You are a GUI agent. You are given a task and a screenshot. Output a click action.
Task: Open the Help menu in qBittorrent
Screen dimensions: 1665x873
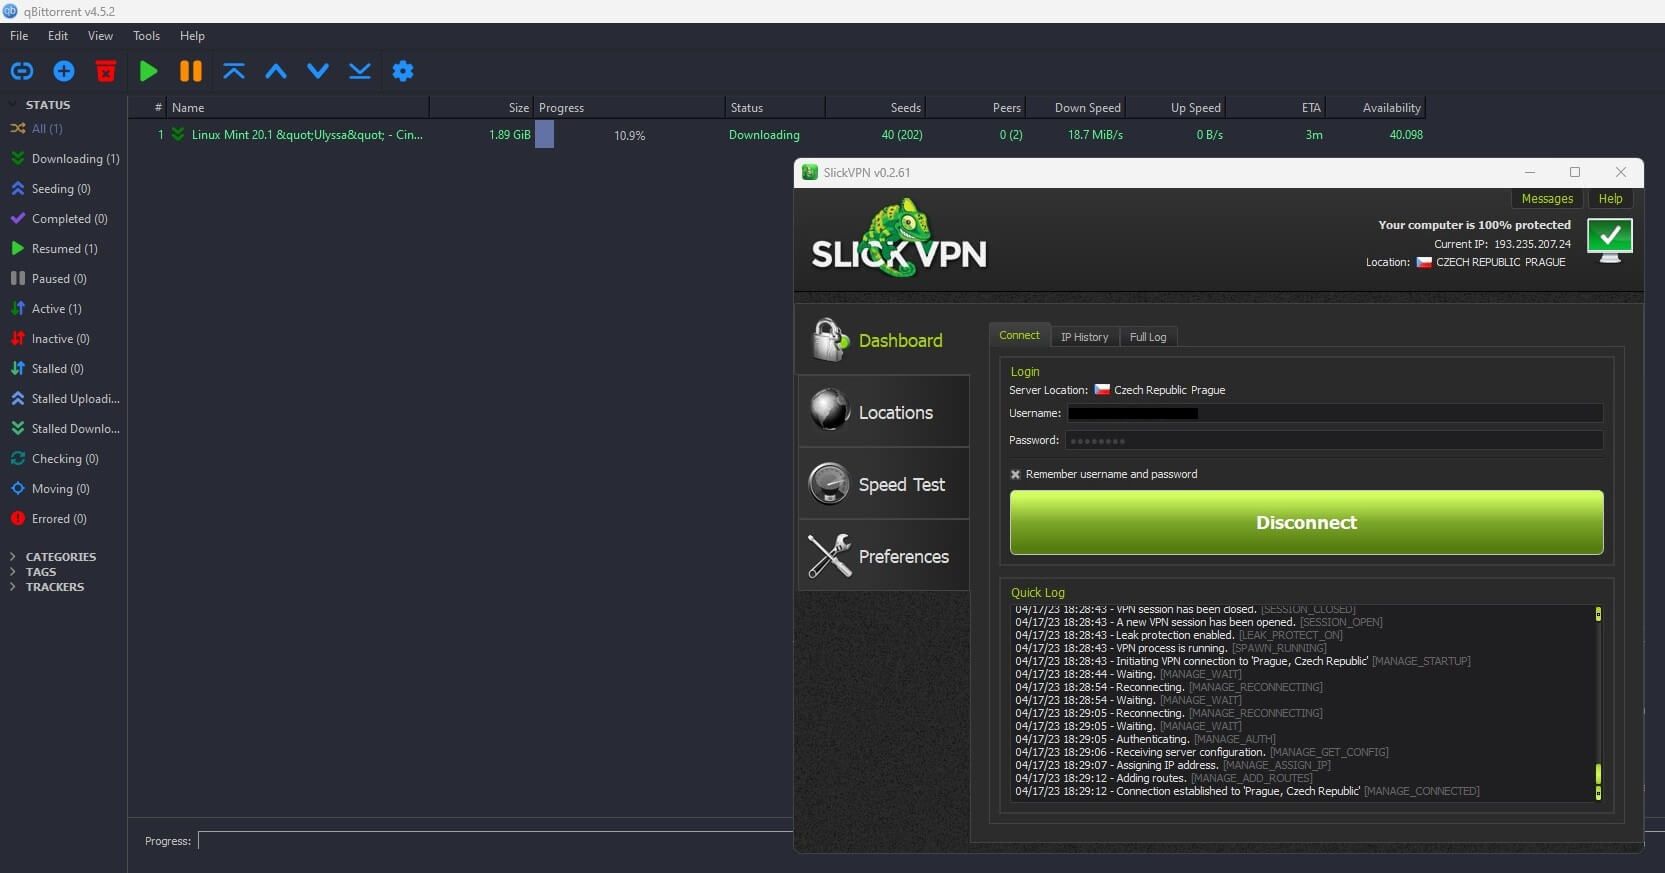click(x=192, y=36)
